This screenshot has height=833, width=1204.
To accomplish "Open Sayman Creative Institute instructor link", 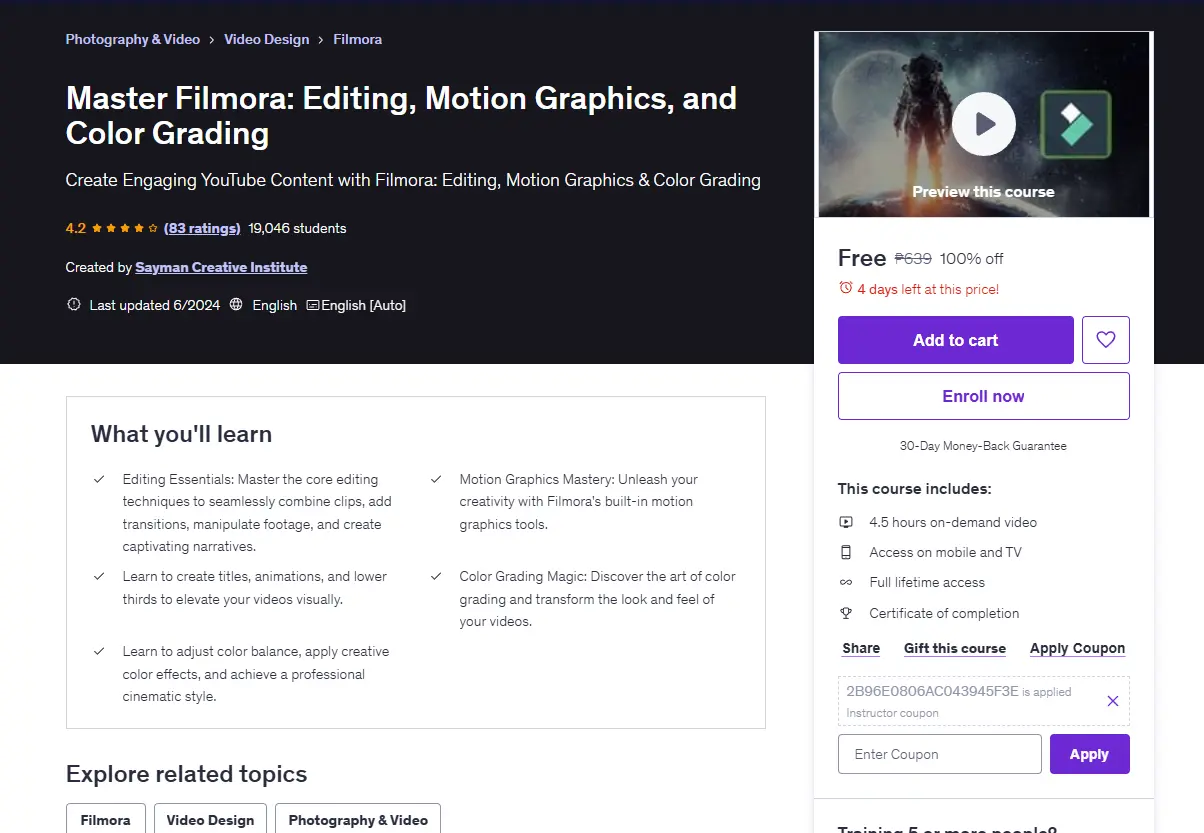I will click(221, 267).
